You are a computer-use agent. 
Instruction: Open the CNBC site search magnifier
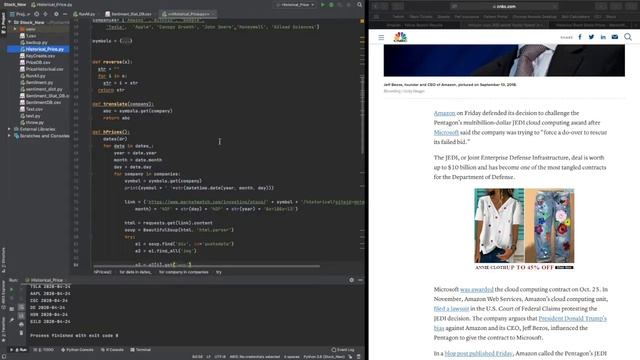point(628,37)
